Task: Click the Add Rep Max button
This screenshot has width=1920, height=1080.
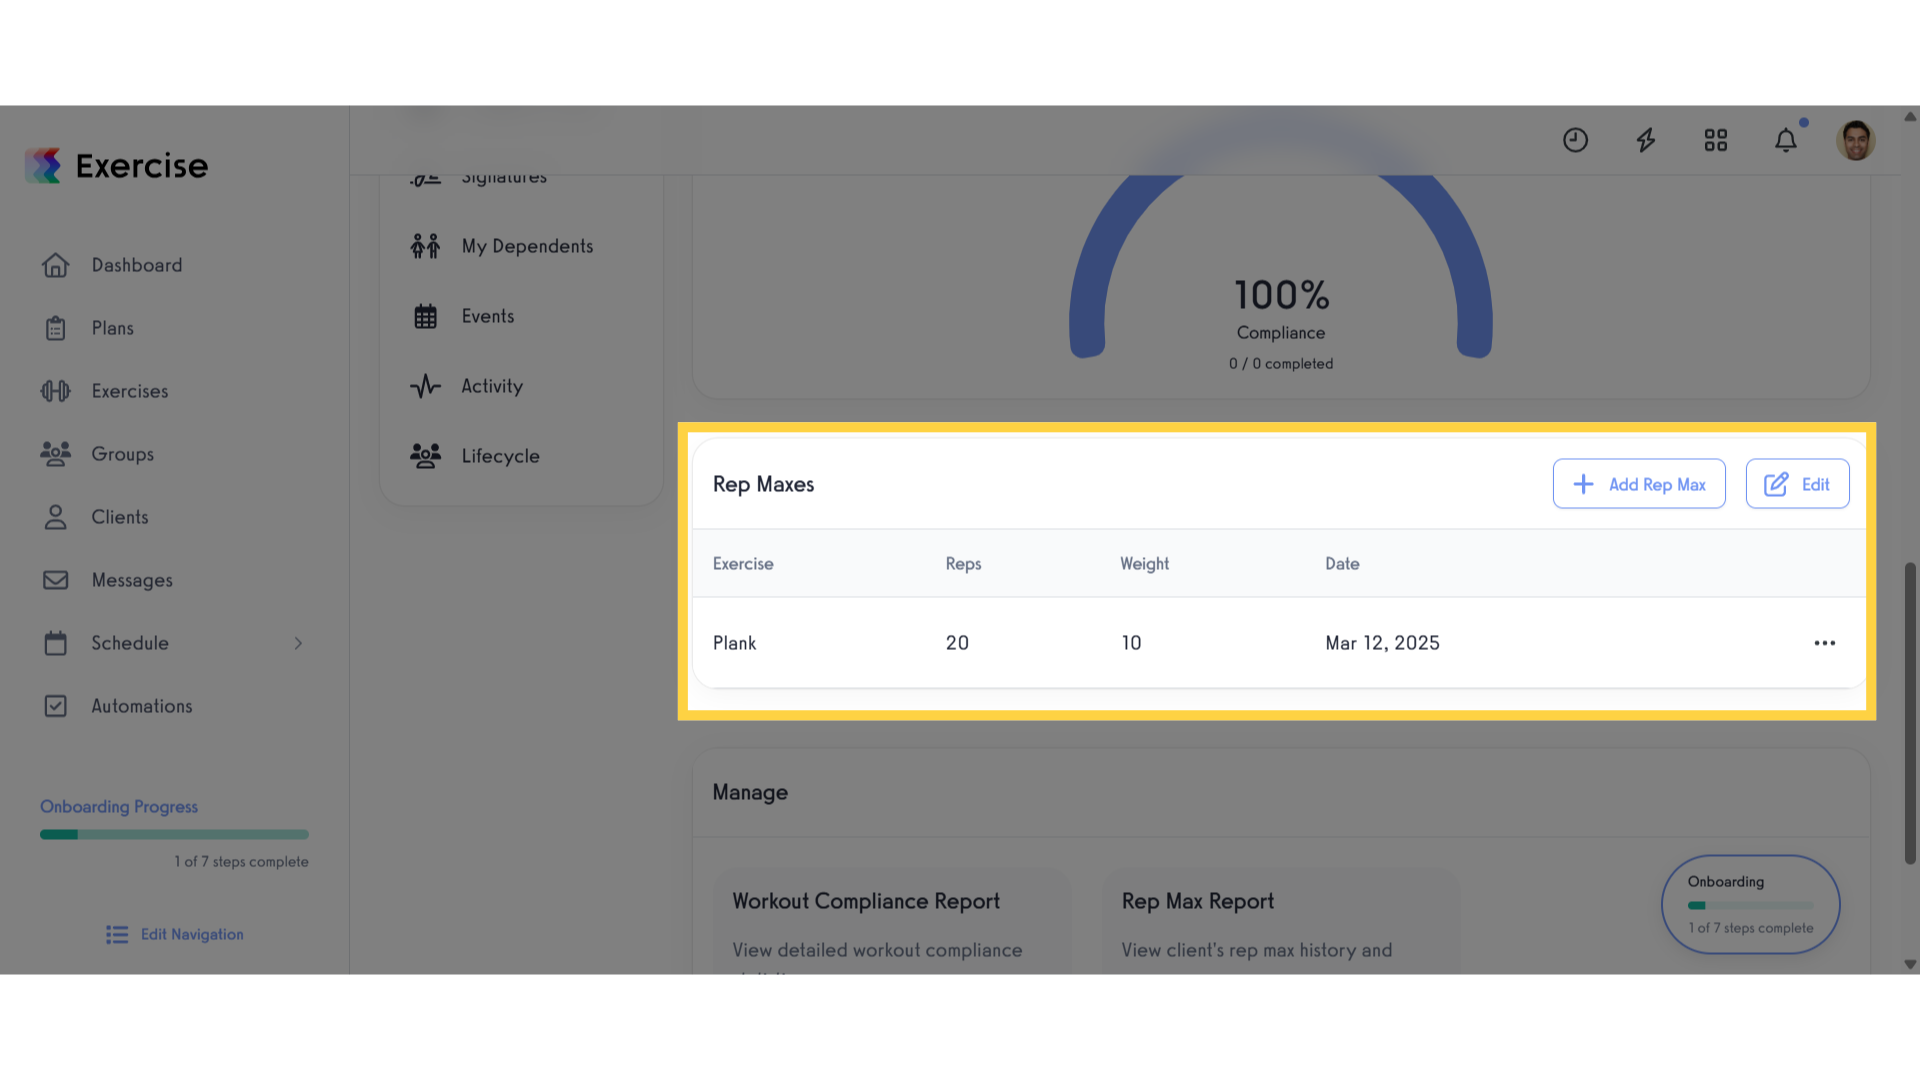Action: pyautogui.click(x=1639, y=484)
